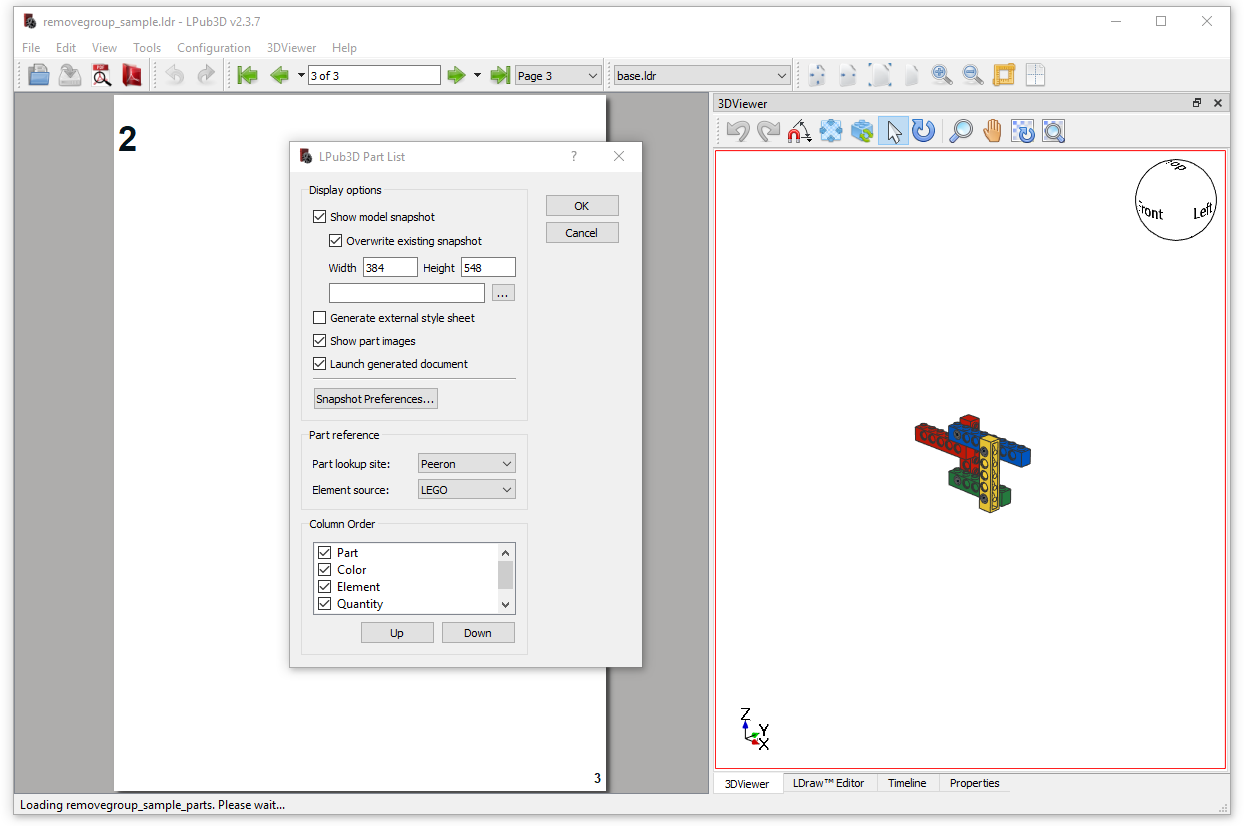This screenshot has height=826, width=1244.
Task: Click the zoom in magnifier on main toolbar
Action: [940, 74]
